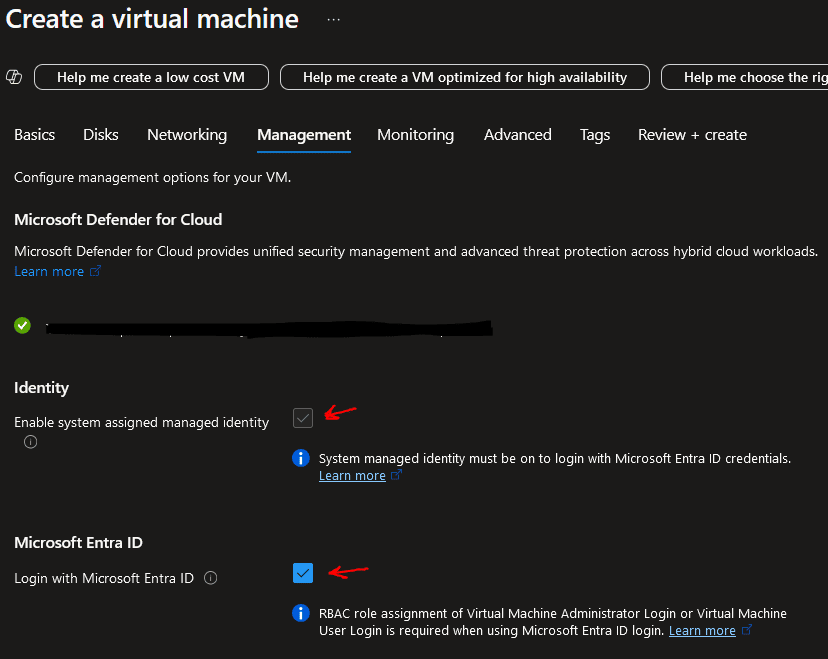The width and height of the screenshot is (828, 659).
Task: Toggle Enable system assigned managed identity checkbox
Action: tap(303, 418)
